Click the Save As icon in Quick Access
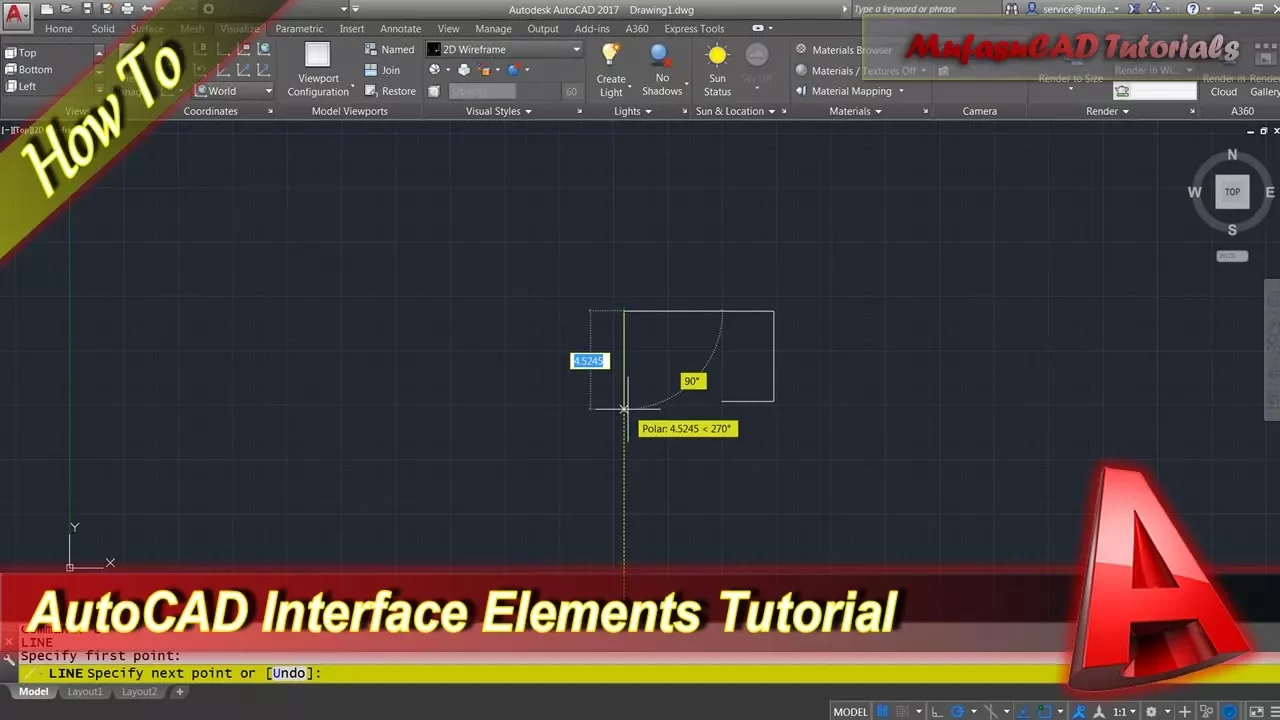This screenshot has height=720, width=1280. [106, 9]
